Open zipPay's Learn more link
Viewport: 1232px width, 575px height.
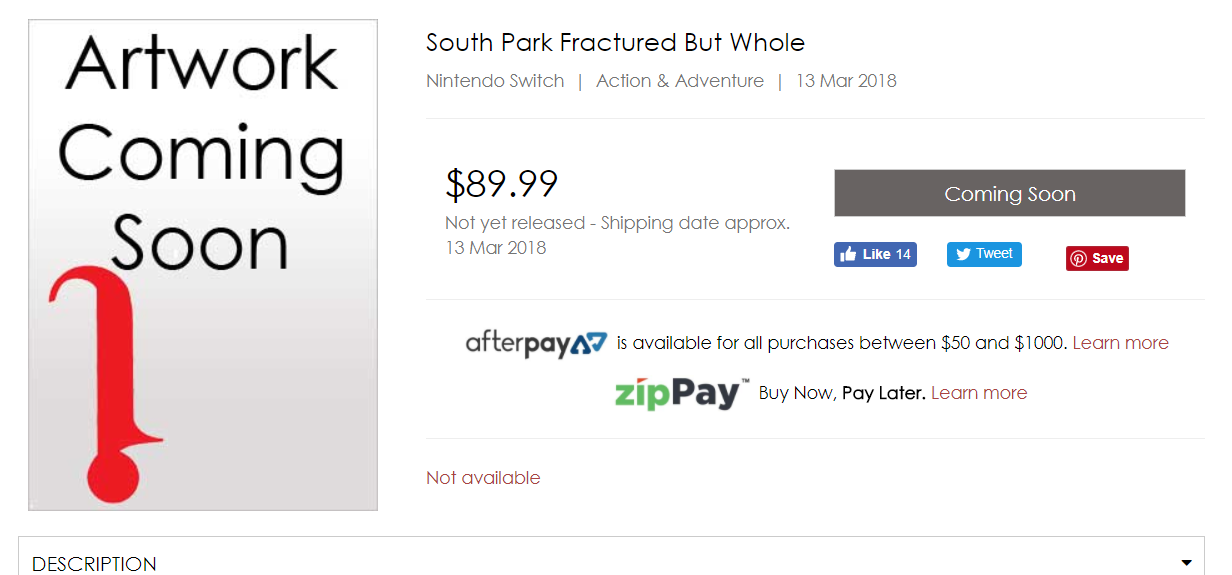(979, 393)
